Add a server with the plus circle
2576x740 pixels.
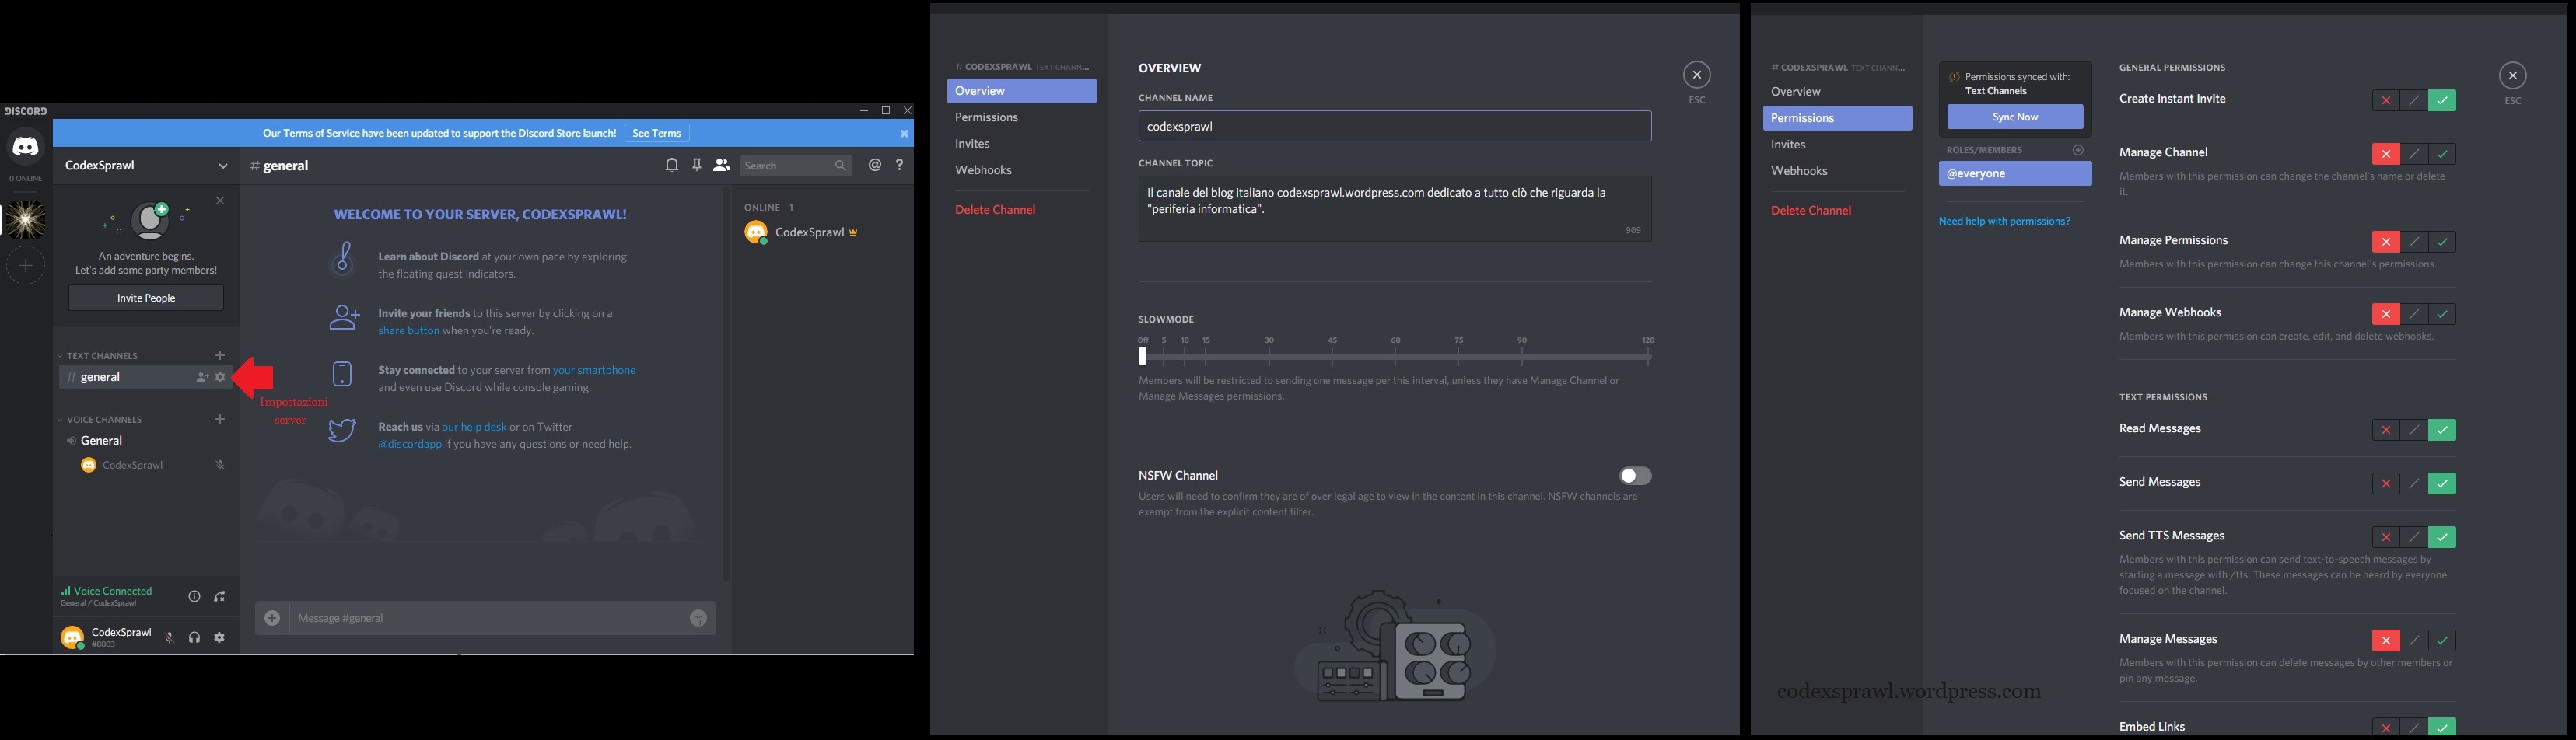[26, 266]
